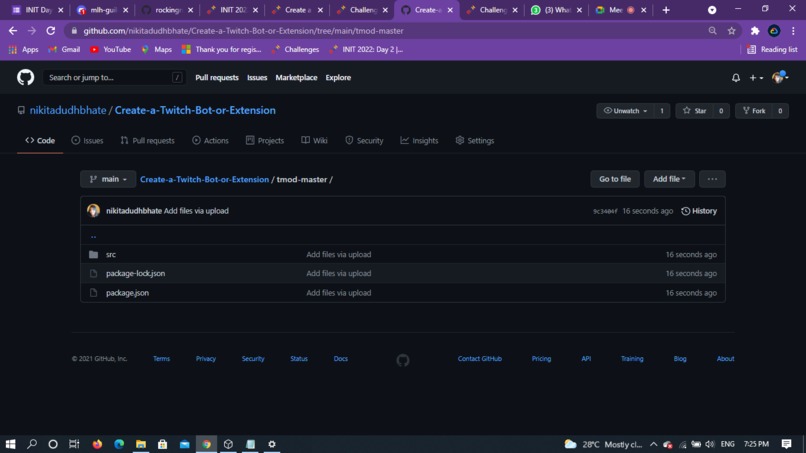
Task: Open the Chrome three-dot menu
Action: [x=793, y=31]
